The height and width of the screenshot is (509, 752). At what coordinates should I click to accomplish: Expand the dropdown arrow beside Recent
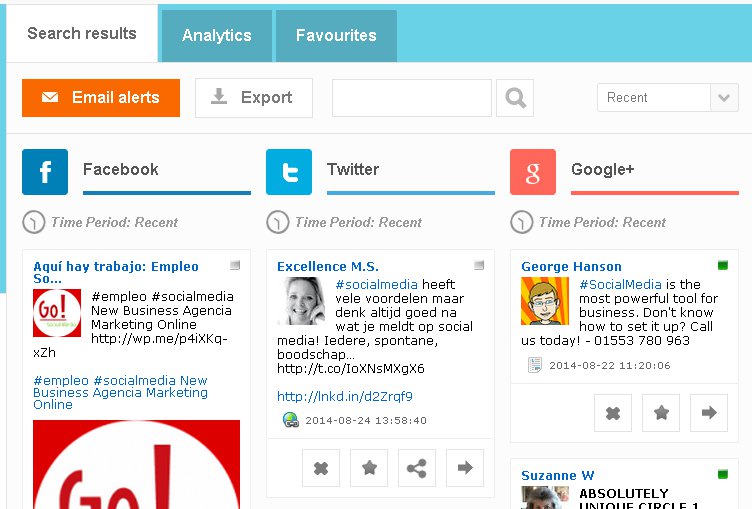[724, 98]
